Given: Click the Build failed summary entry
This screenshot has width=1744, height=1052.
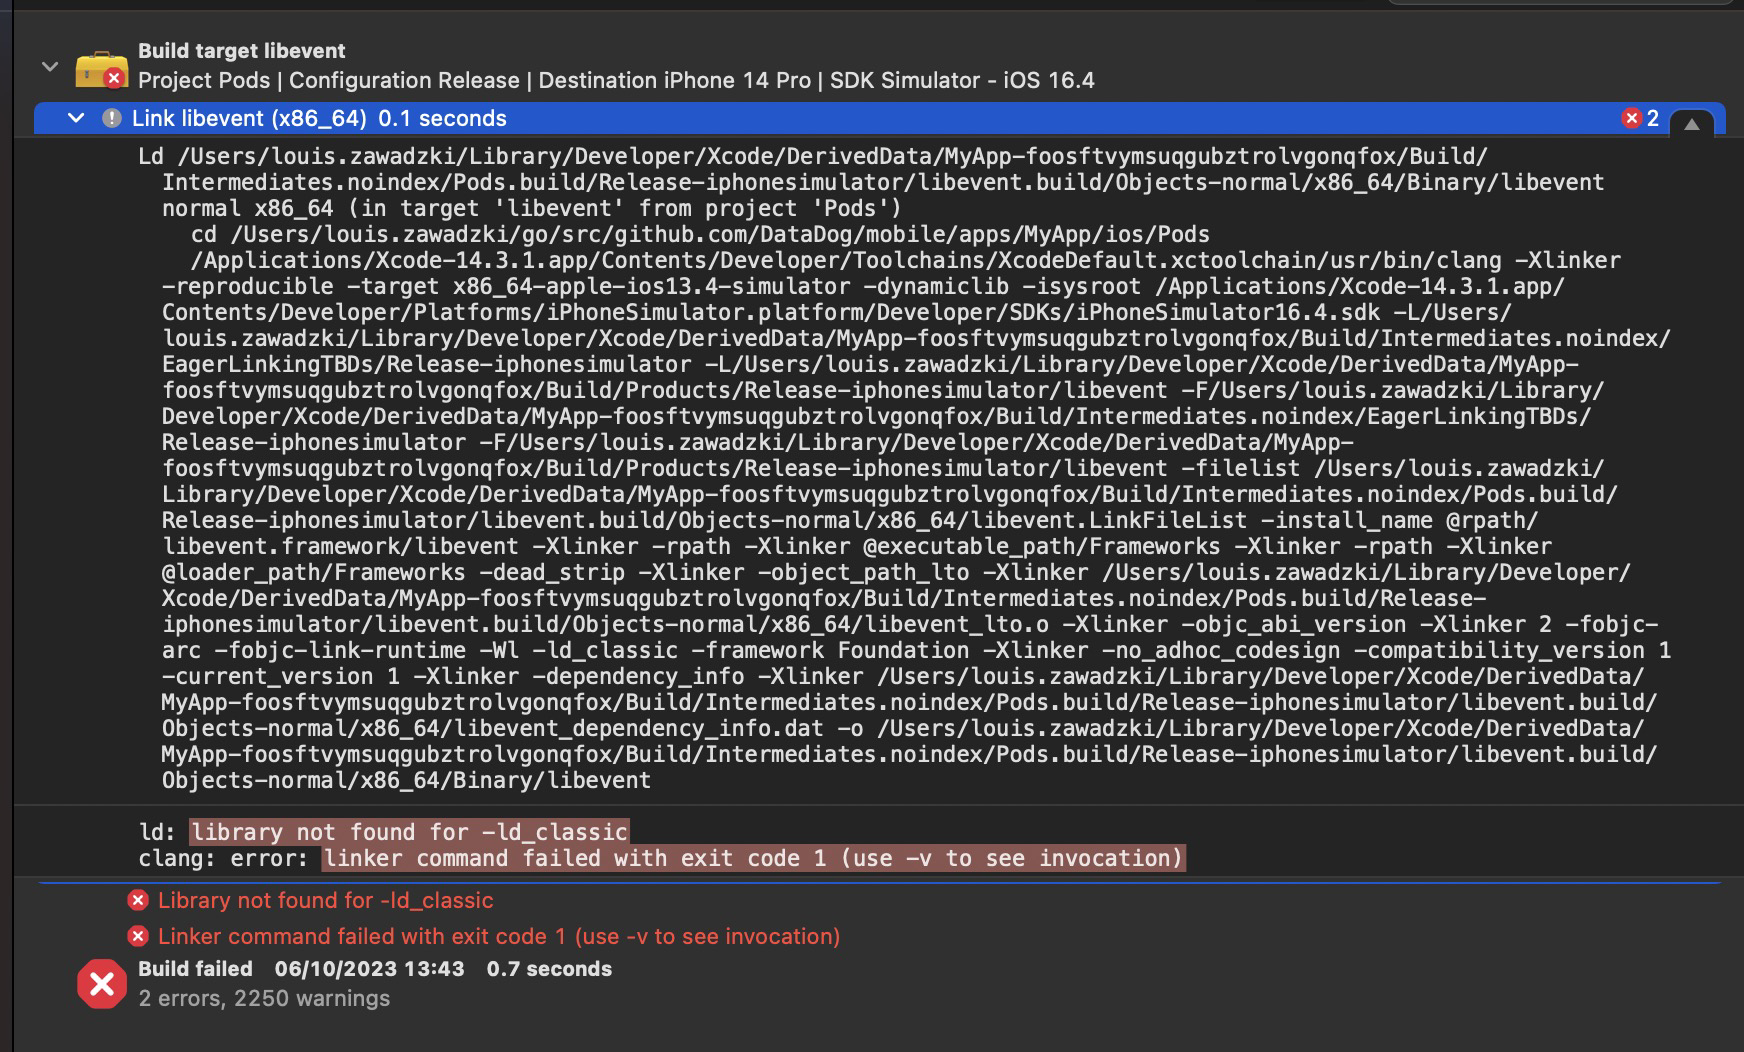Looking at the screenshot, I should tap(196, 968).
